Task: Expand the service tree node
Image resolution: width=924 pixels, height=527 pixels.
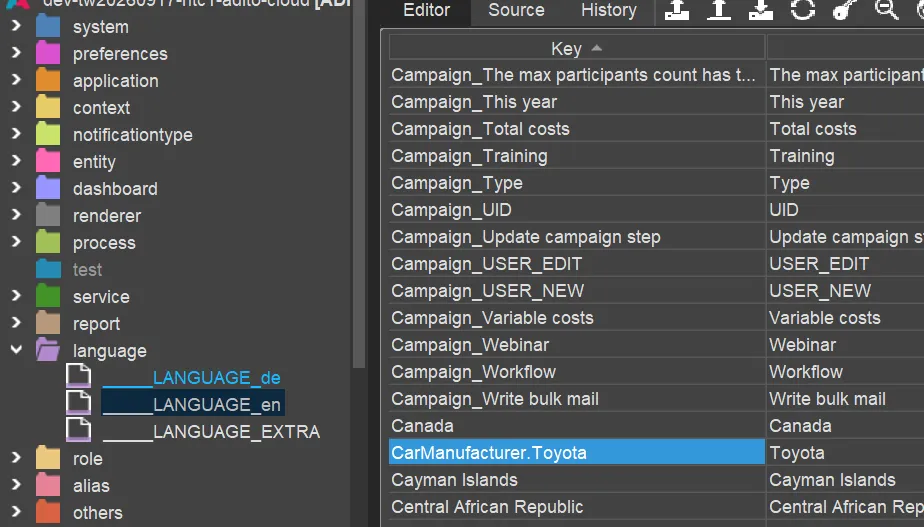Action: 16,296
